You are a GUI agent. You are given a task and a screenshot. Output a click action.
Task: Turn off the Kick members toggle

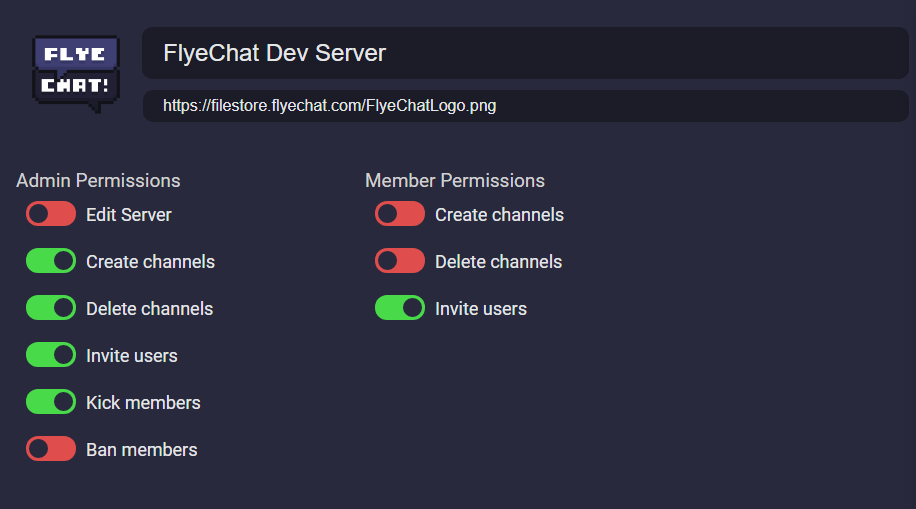coord(51,402)
